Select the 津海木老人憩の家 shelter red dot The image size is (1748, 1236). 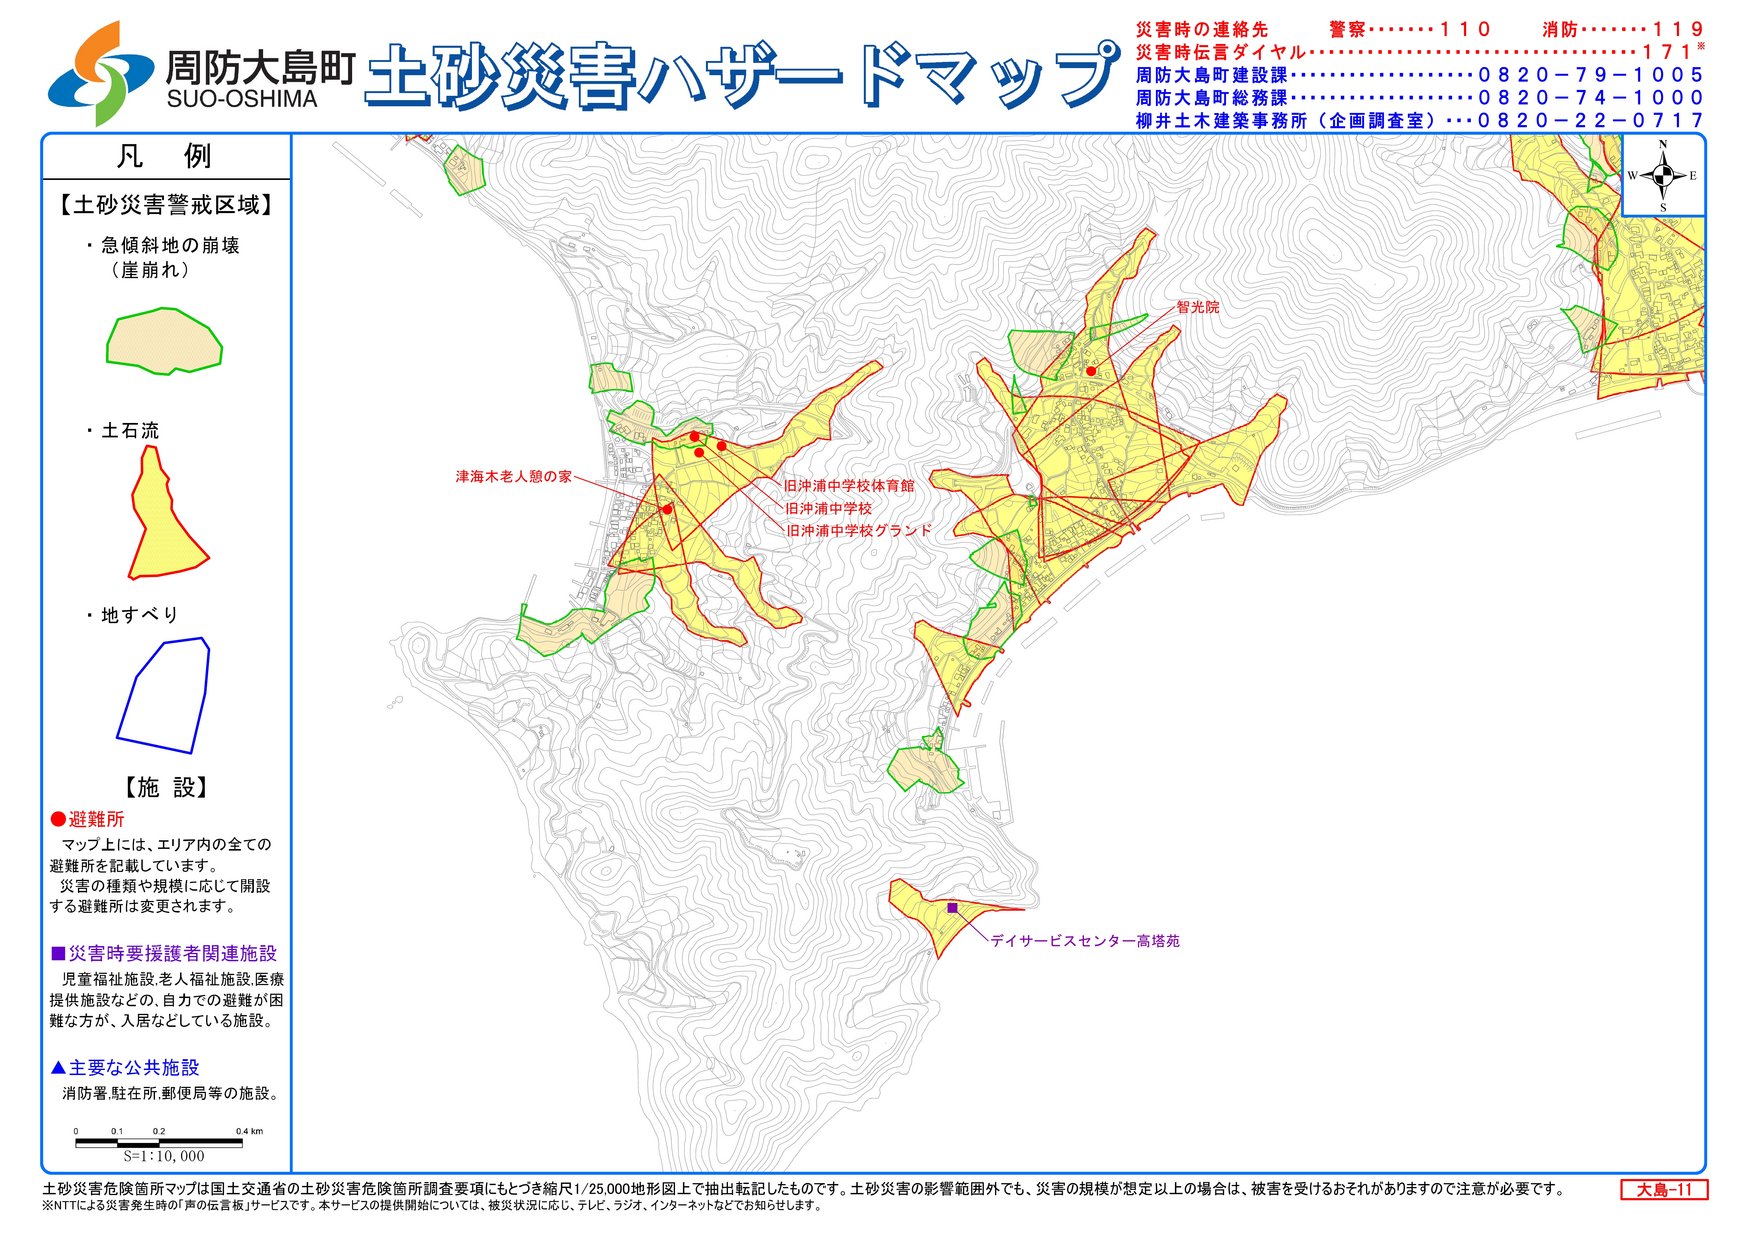667,509
